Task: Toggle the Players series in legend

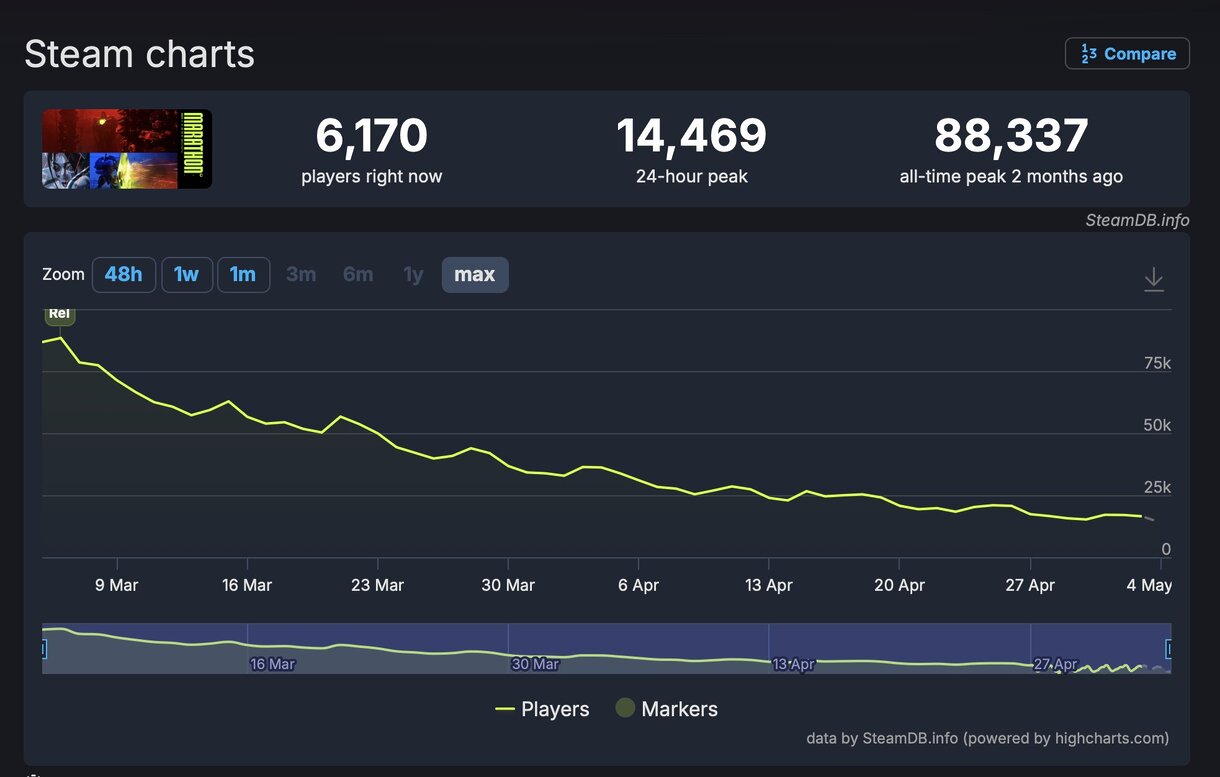Action: (542, 709)
